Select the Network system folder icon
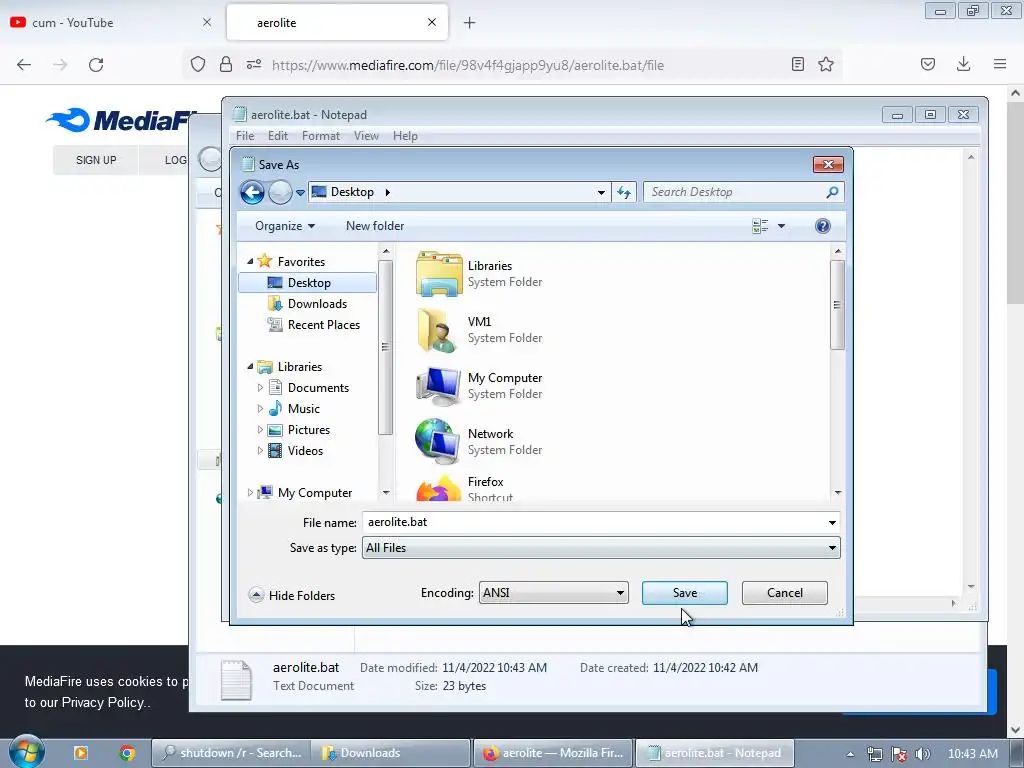The height and width of the screenshot is (768, 1024). tap(439, 442)
